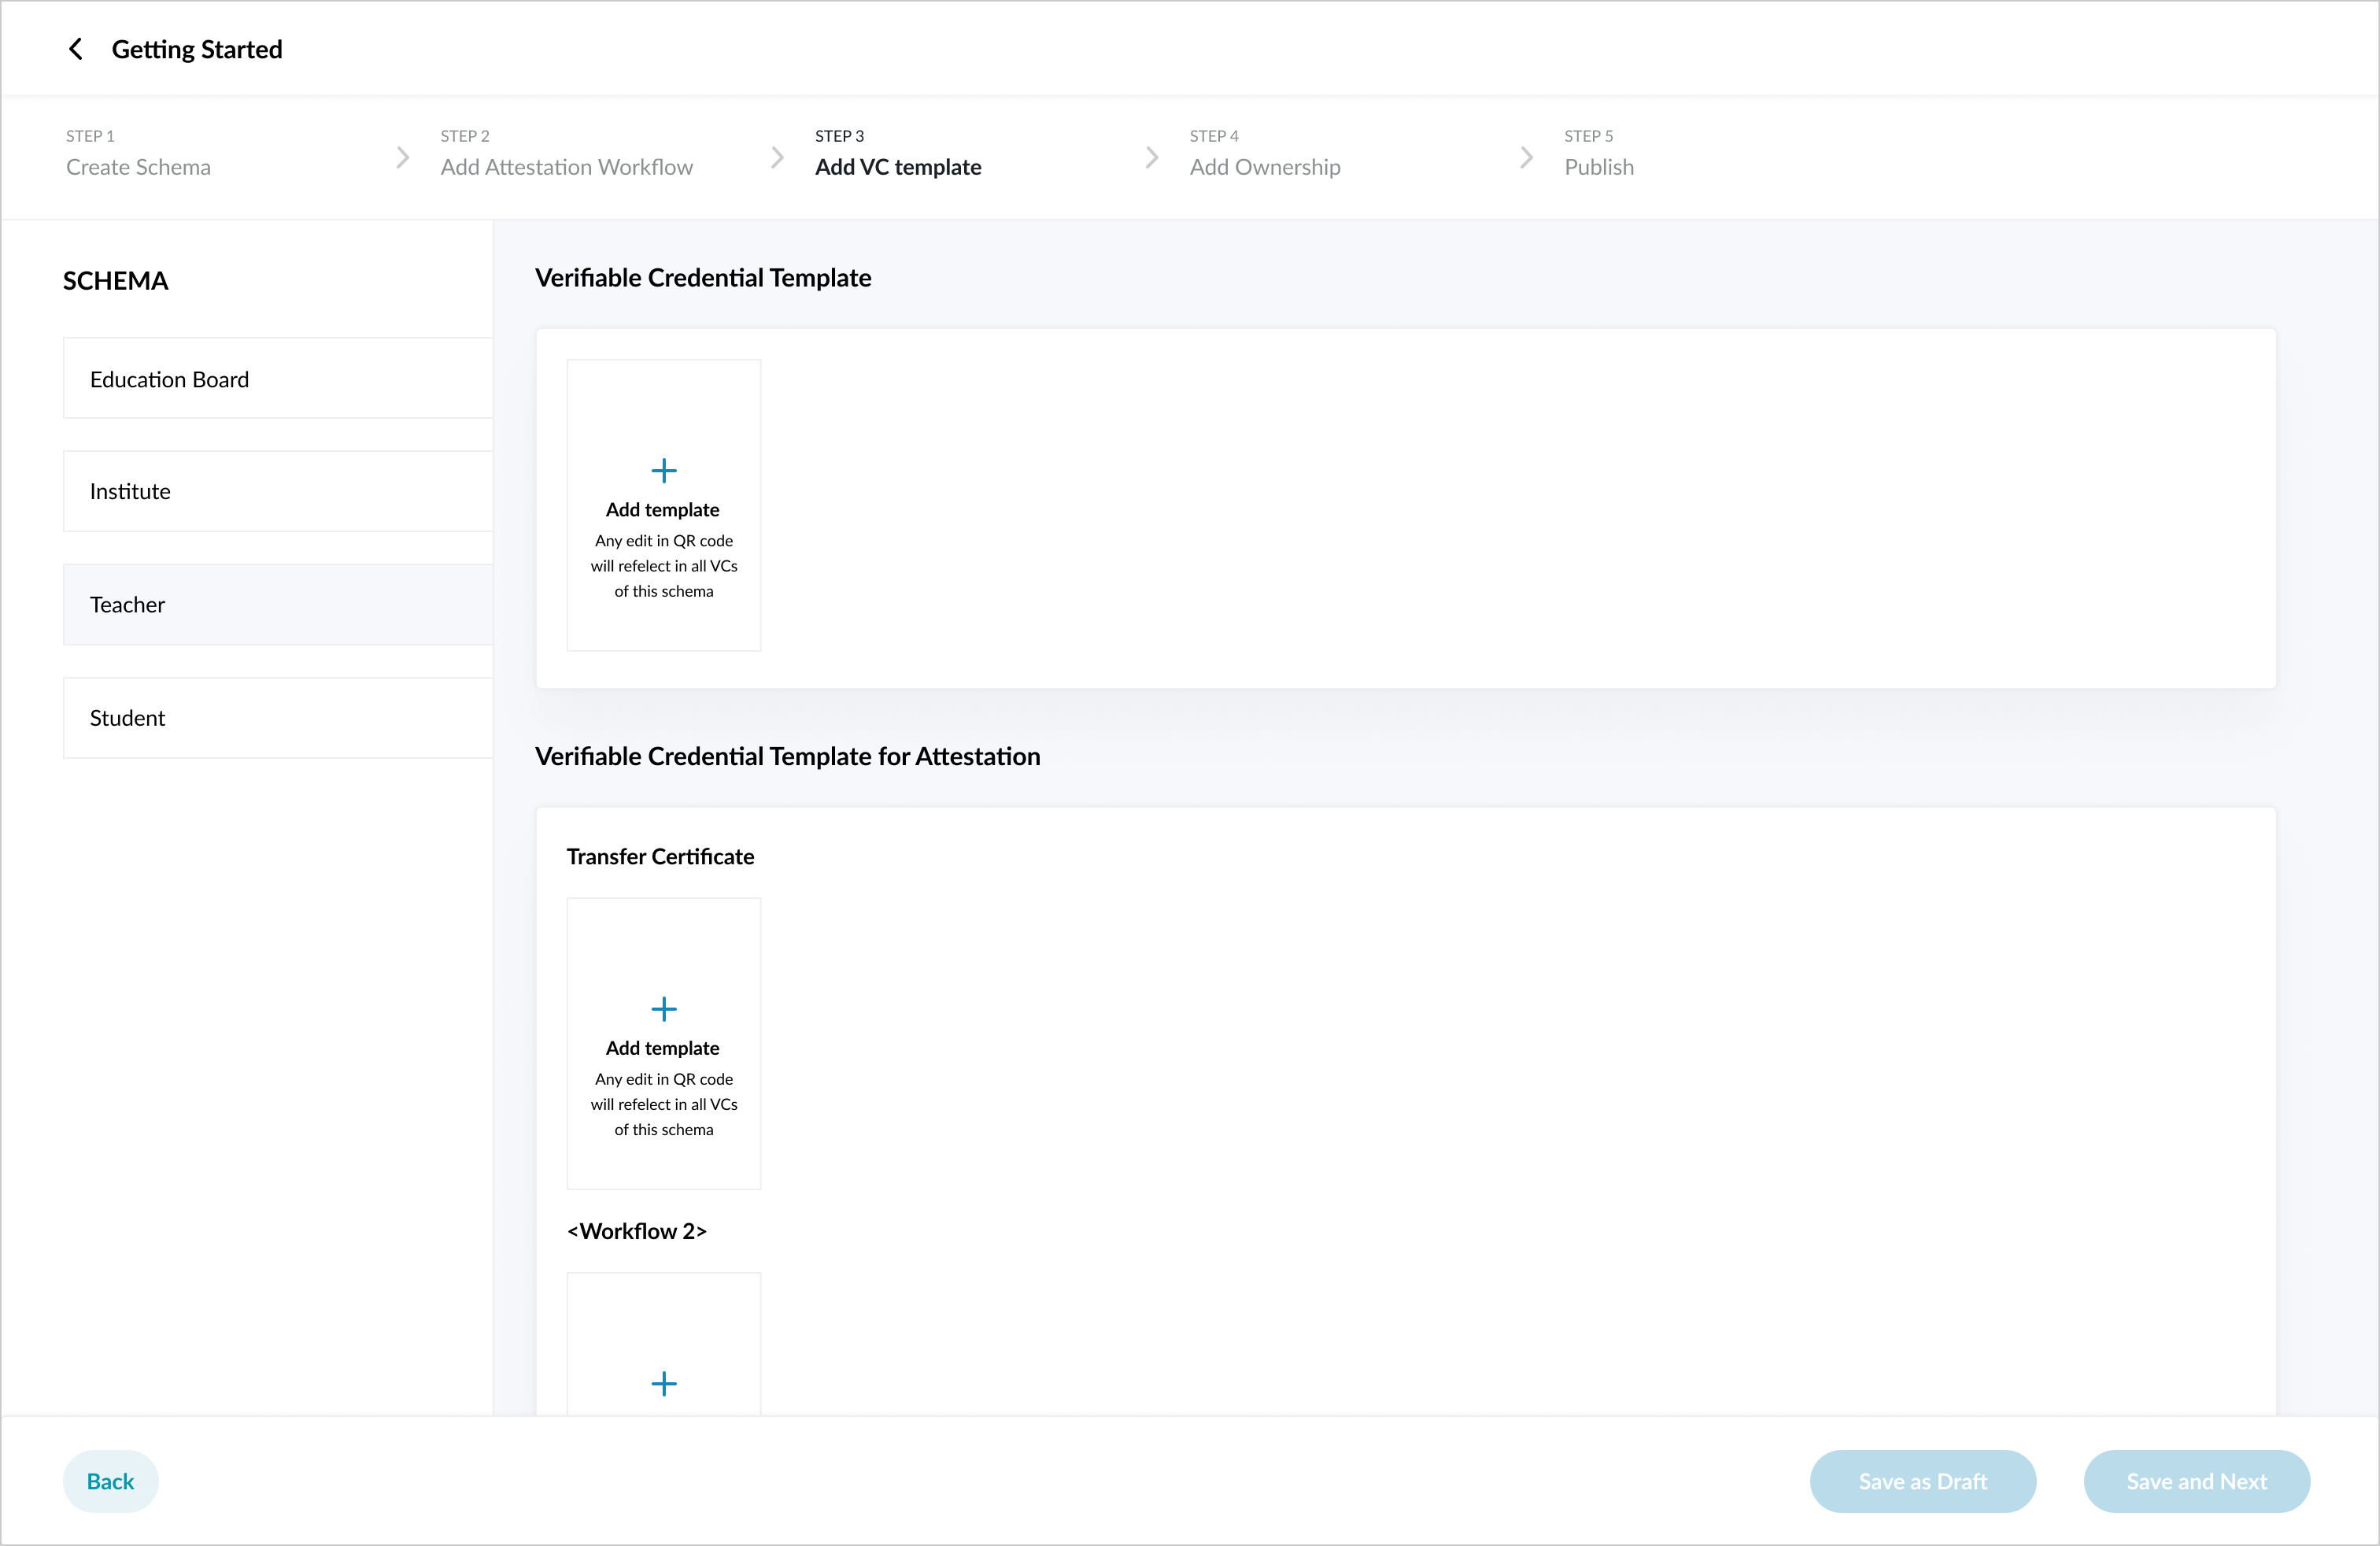Click chevron arrow after Create Schema step

tap(402, 157)
